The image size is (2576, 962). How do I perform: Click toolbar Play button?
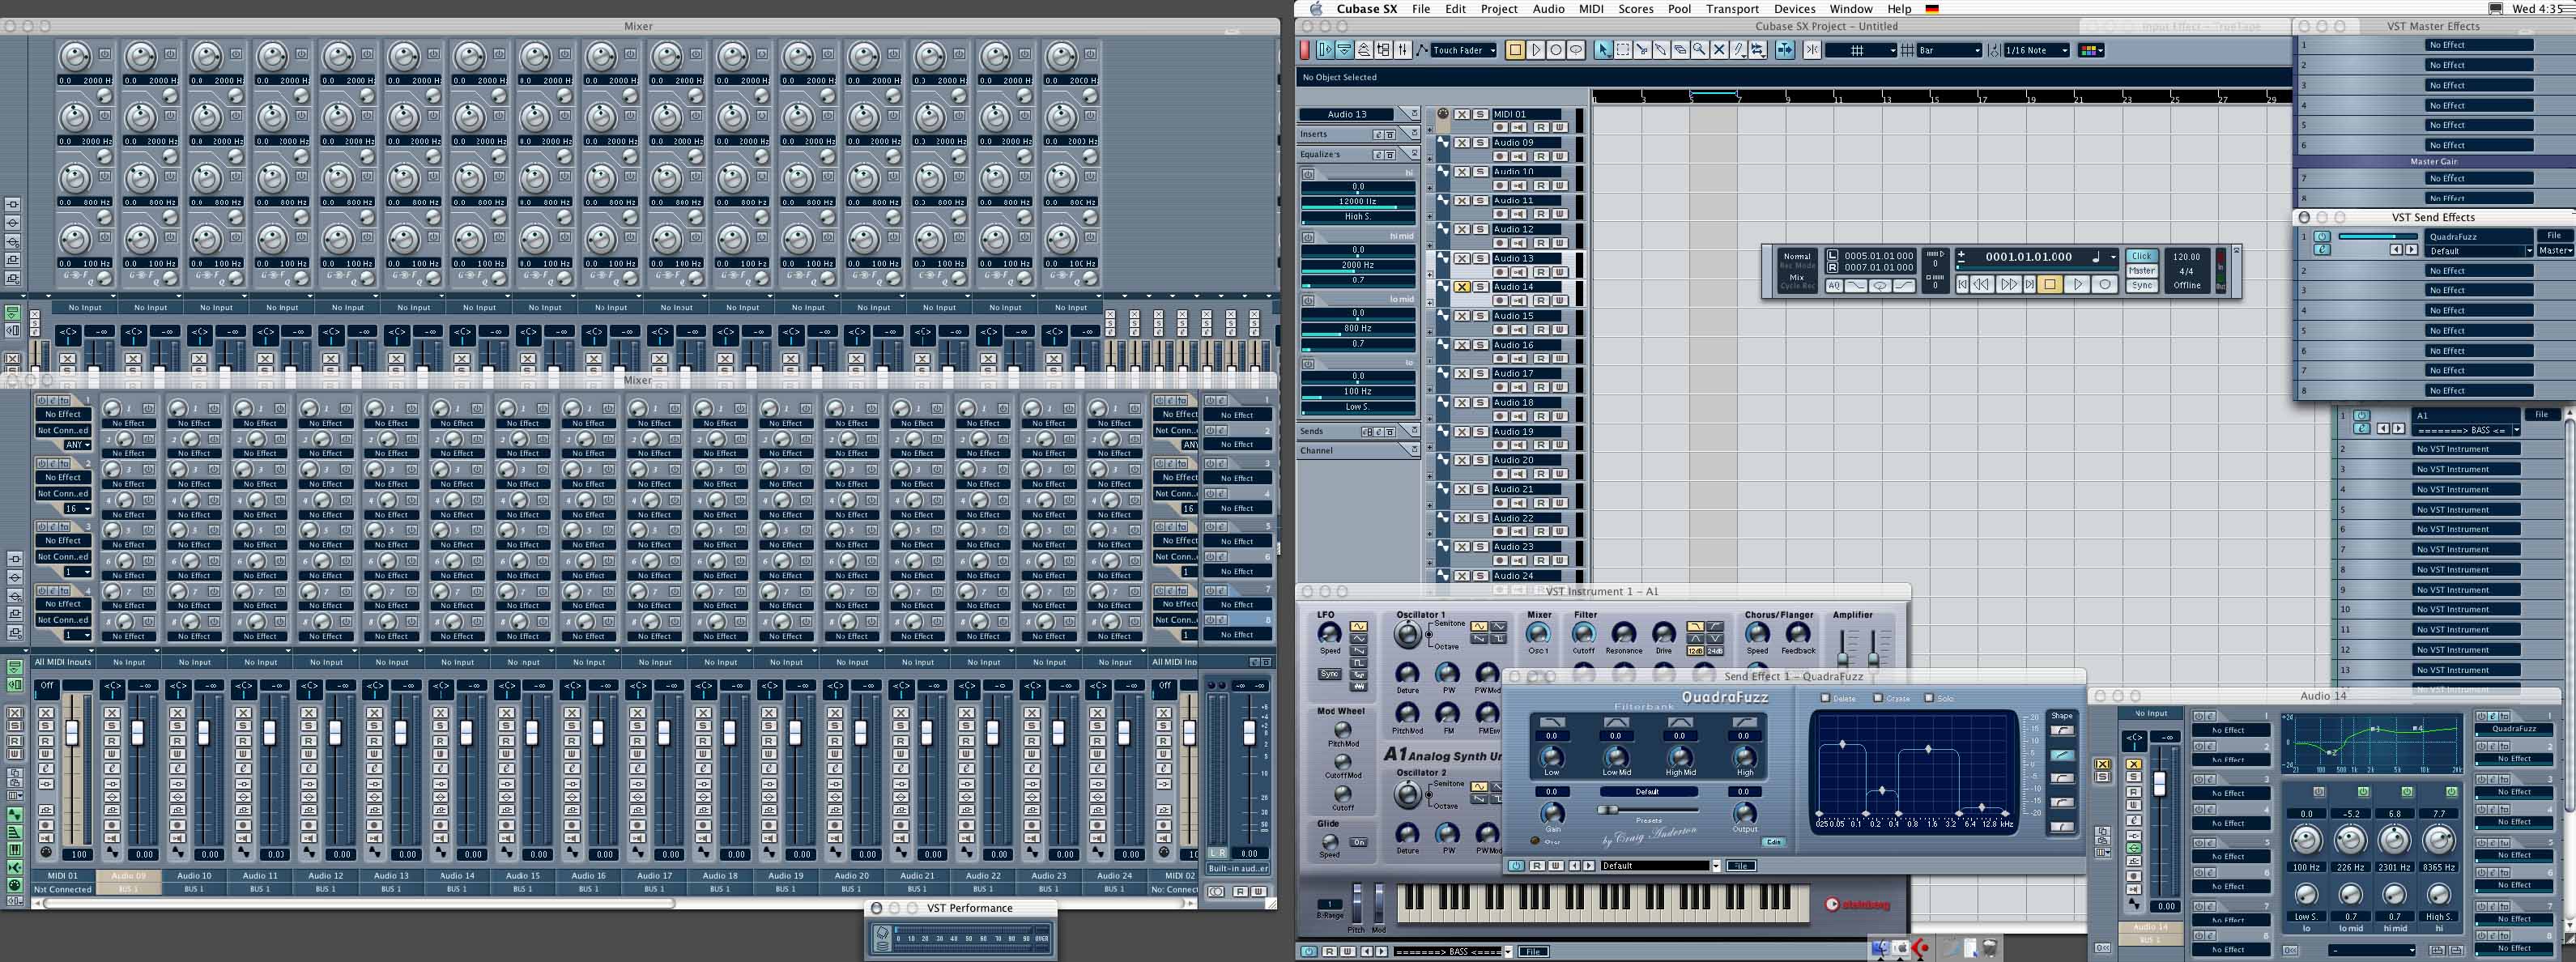pos(1536,50)
